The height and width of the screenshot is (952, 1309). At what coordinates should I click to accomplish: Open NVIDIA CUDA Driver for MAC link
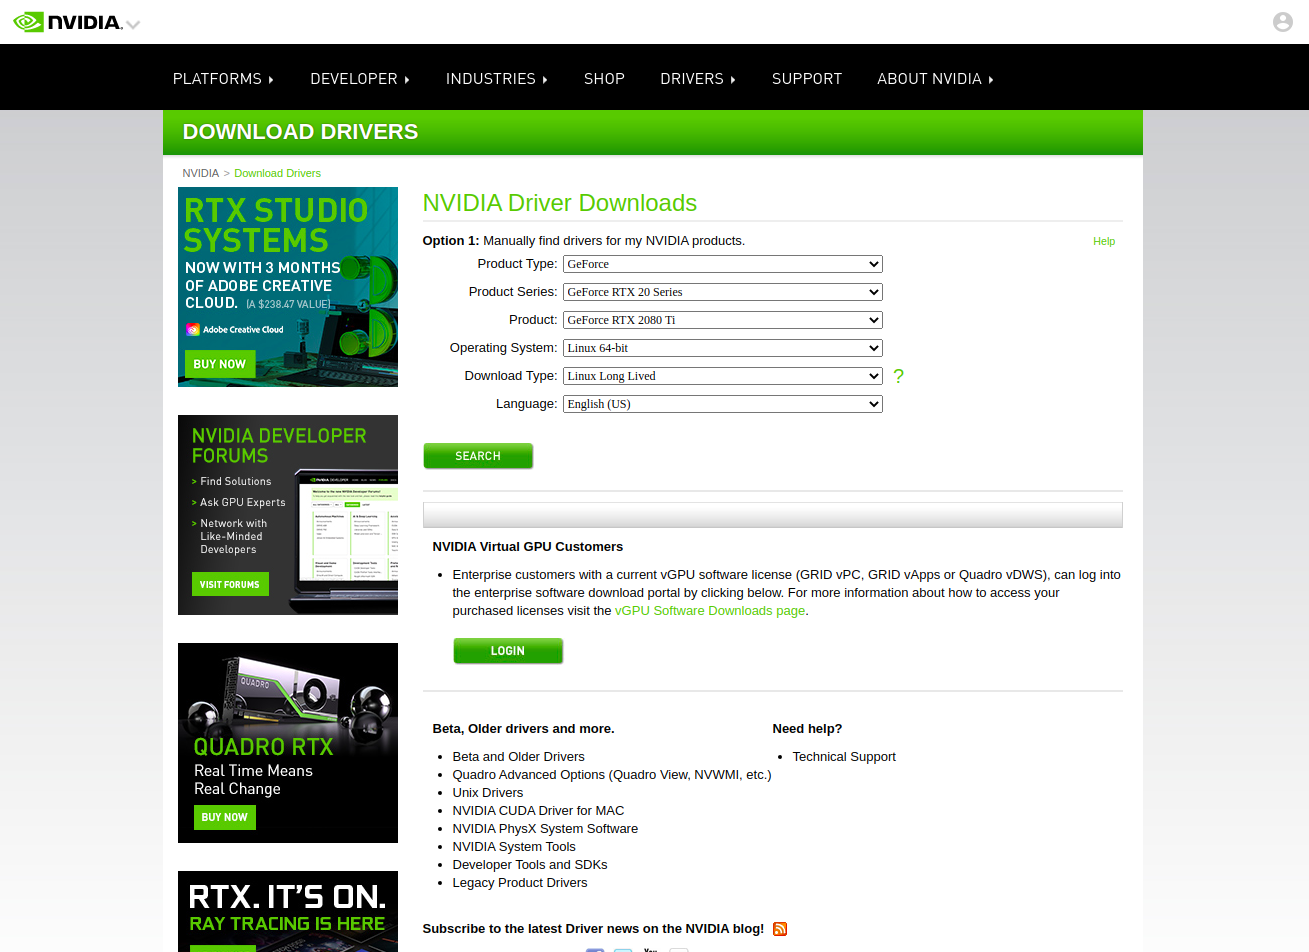538,811
